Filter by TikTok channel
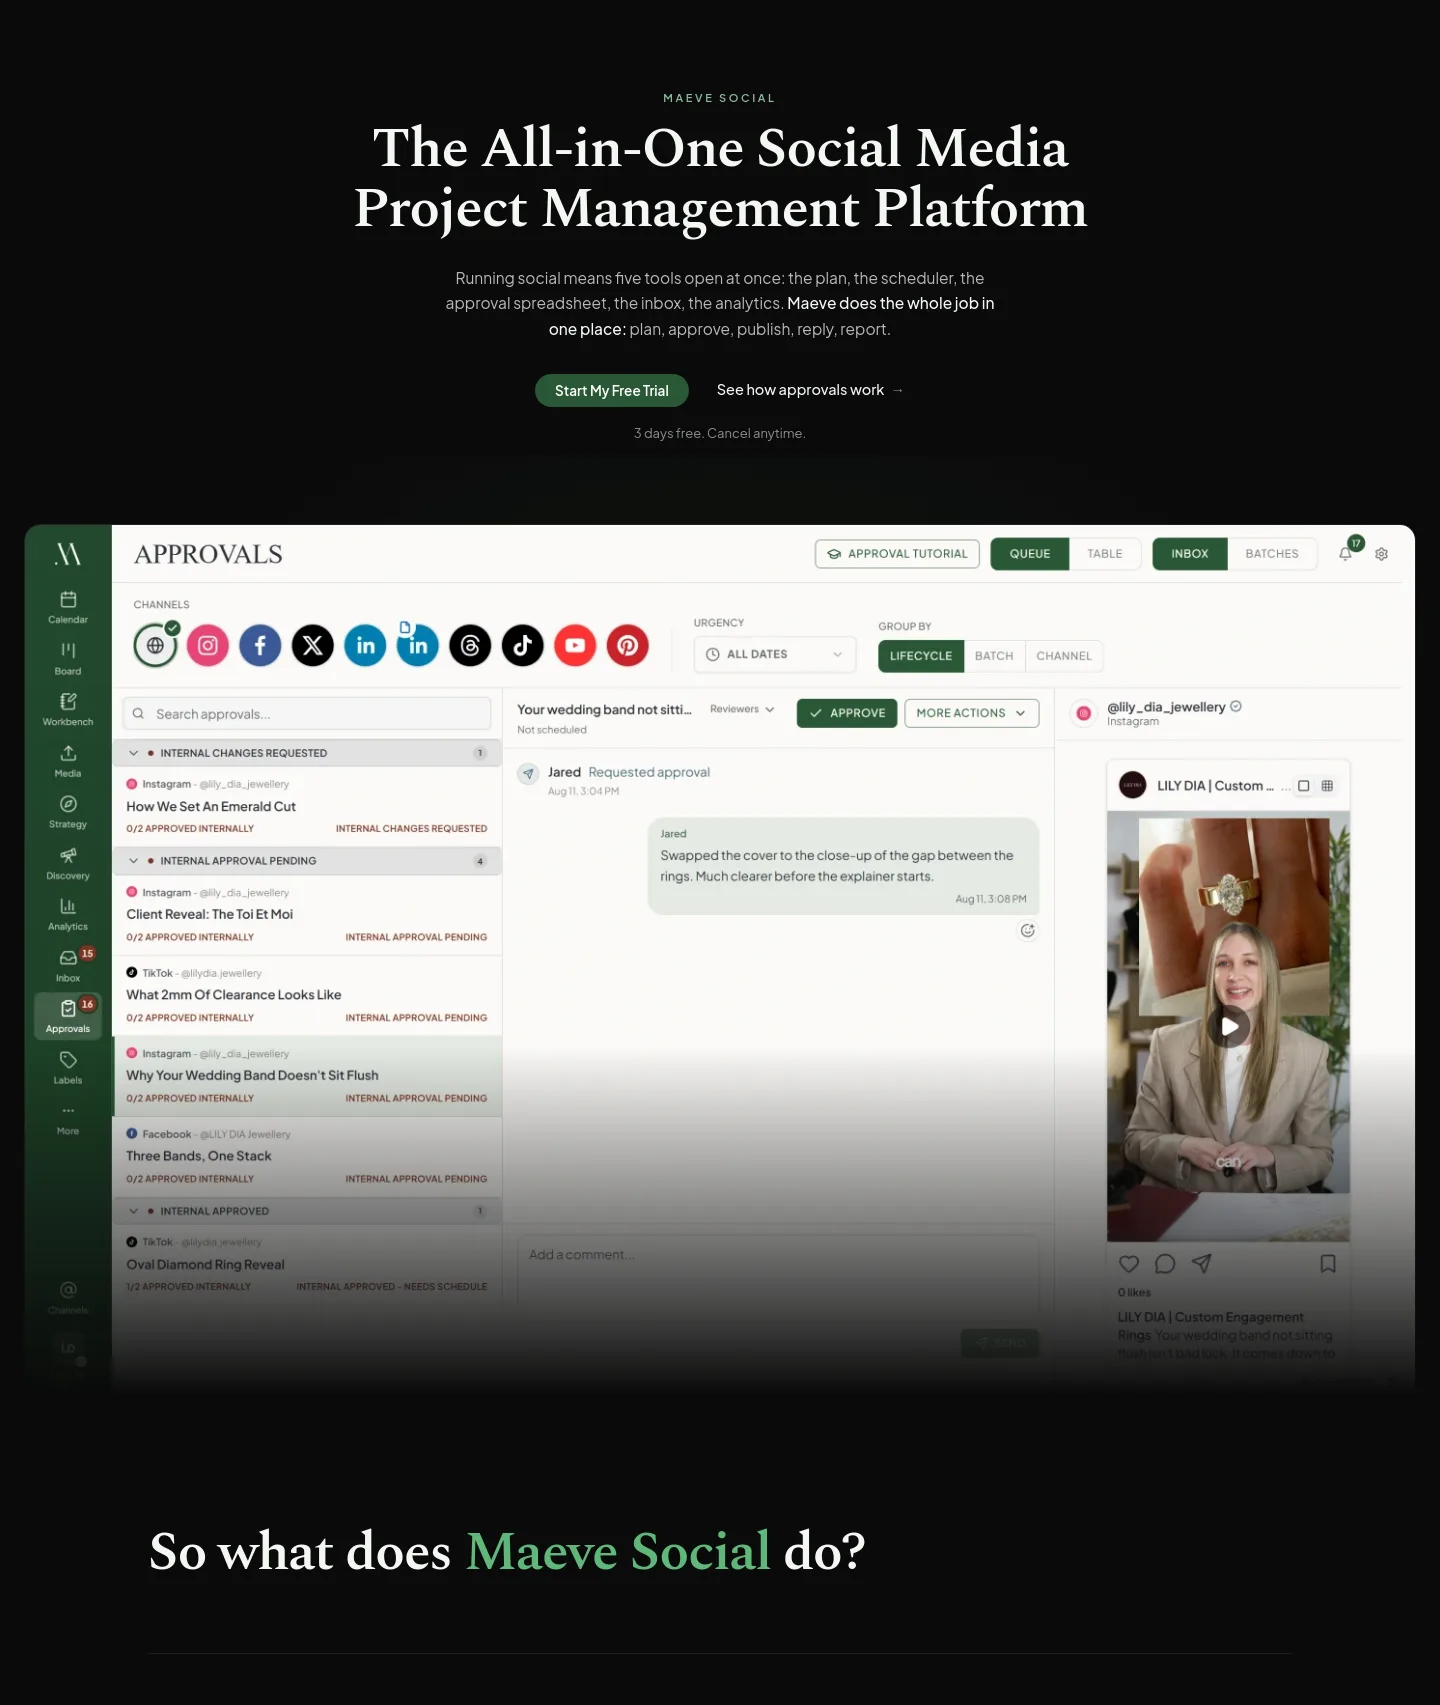The height and width of the screenshot is (1705, 1440). pyautogui.click(x=523, y=645)
